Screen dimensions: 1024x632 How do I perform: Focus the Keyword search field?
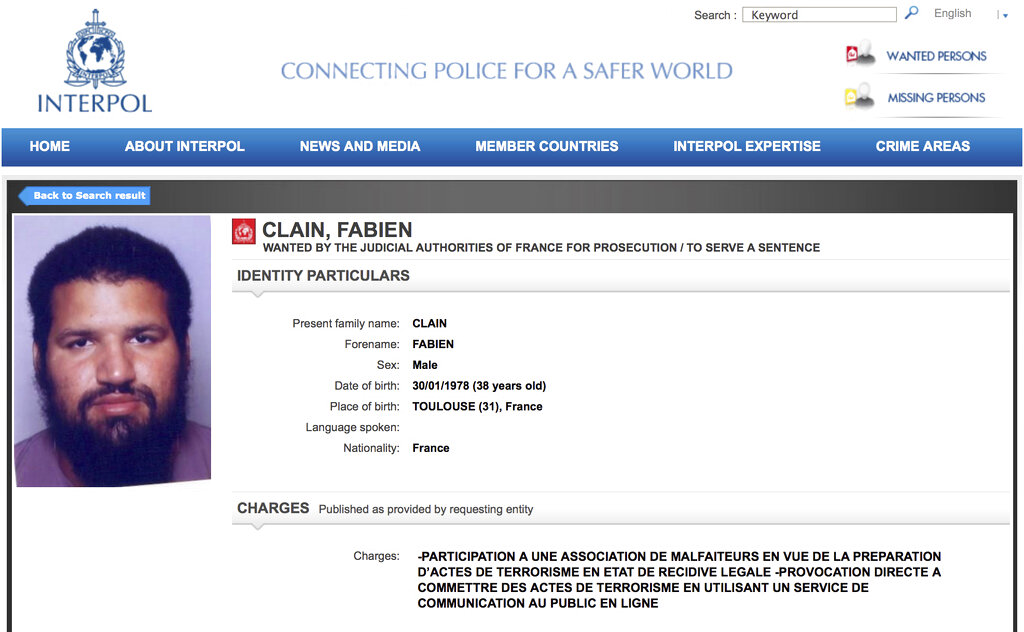819,15
